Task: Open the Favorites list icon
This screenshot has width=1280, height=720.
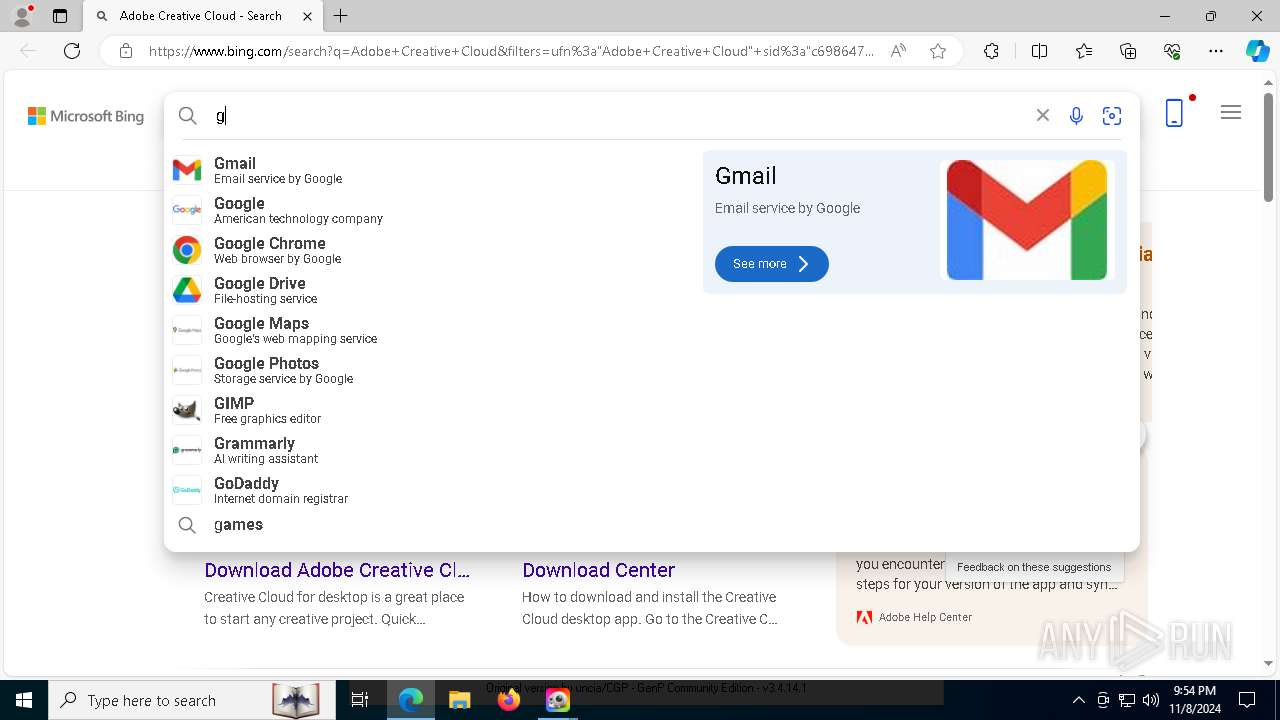Action: (x=1084, y=51)
